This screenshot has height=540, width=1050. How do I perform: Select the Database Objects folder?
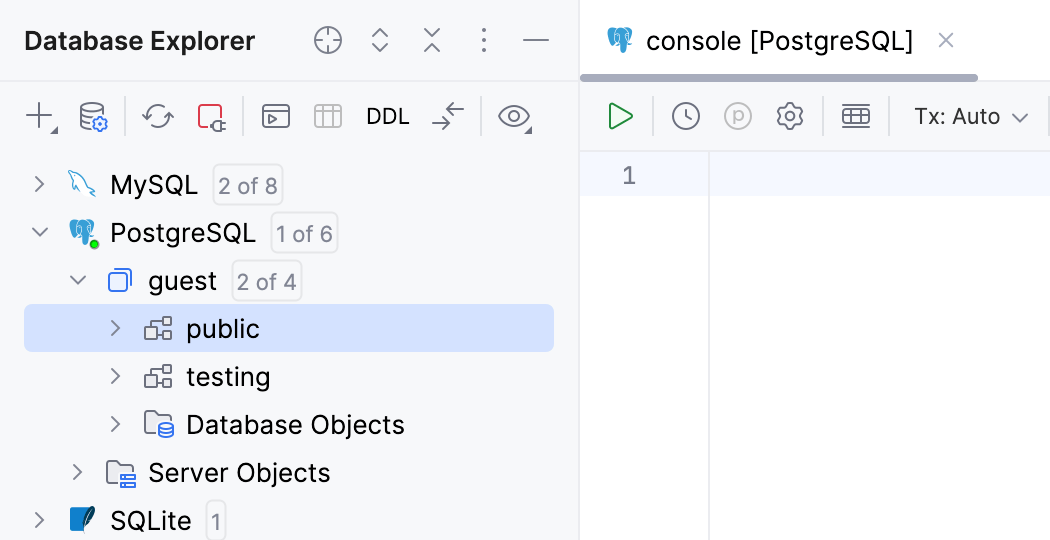294,424
